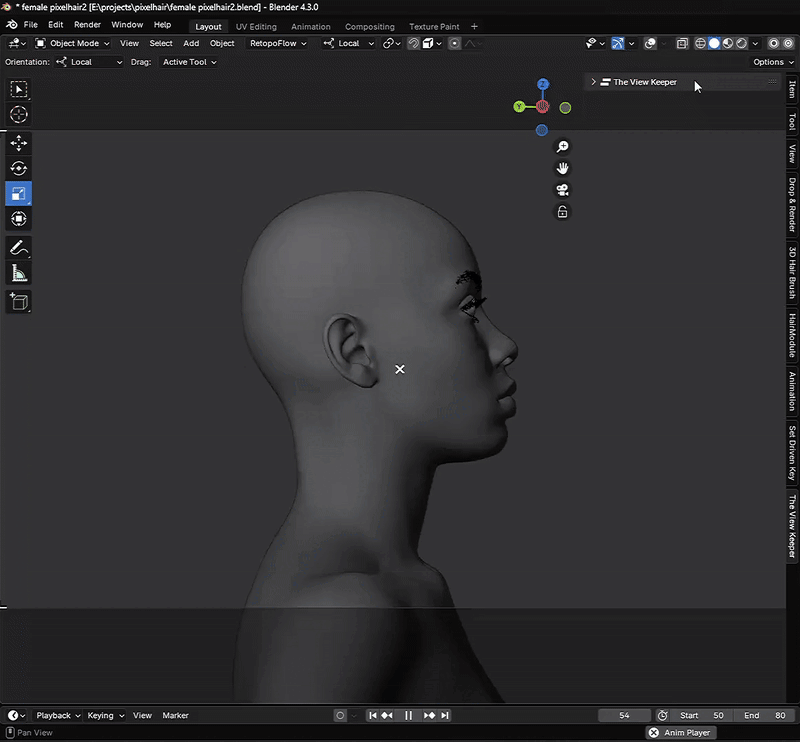Viewport: 800px width, 742px height.
Task: Select the Scale tool
Action: [19, 194]
